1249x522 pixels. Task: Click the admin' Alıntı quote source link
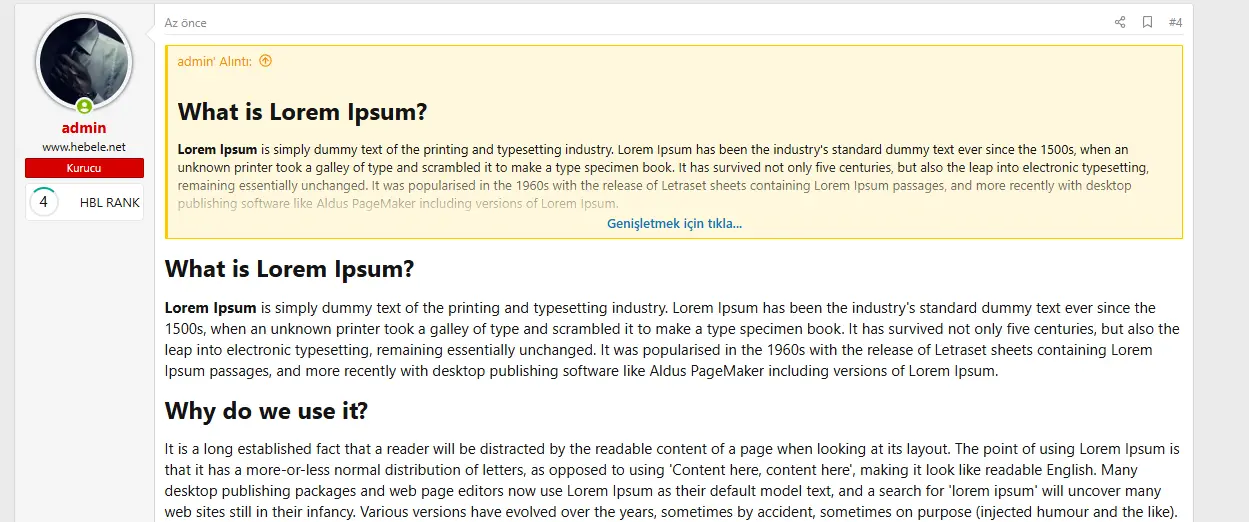point(215,61)
